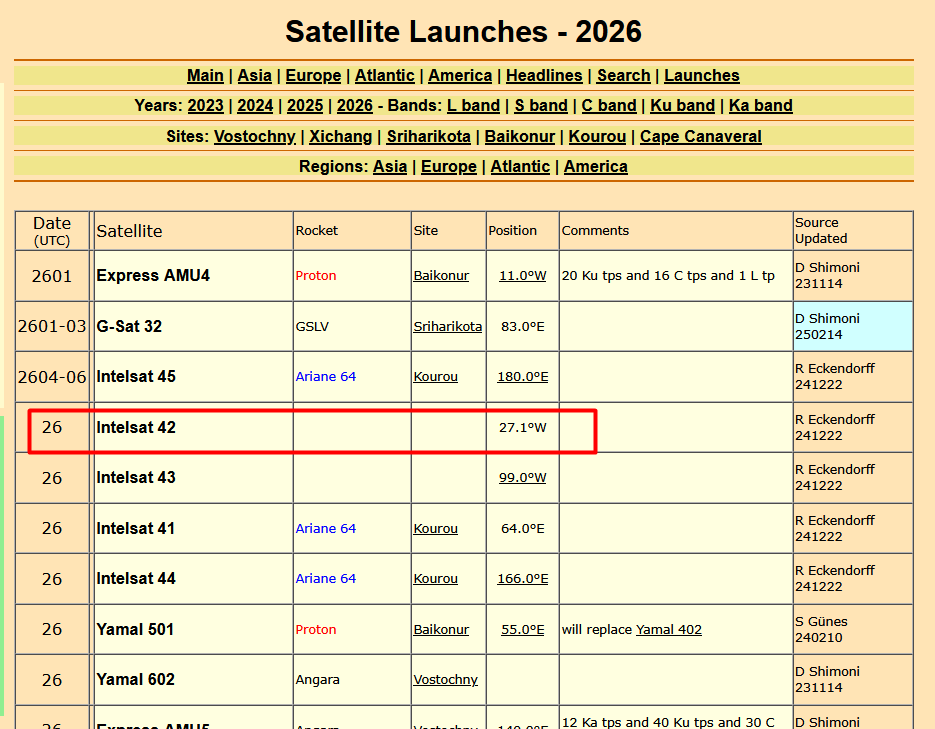Select year 2024 launches
The image size is (935, 729).
[255, 106]
